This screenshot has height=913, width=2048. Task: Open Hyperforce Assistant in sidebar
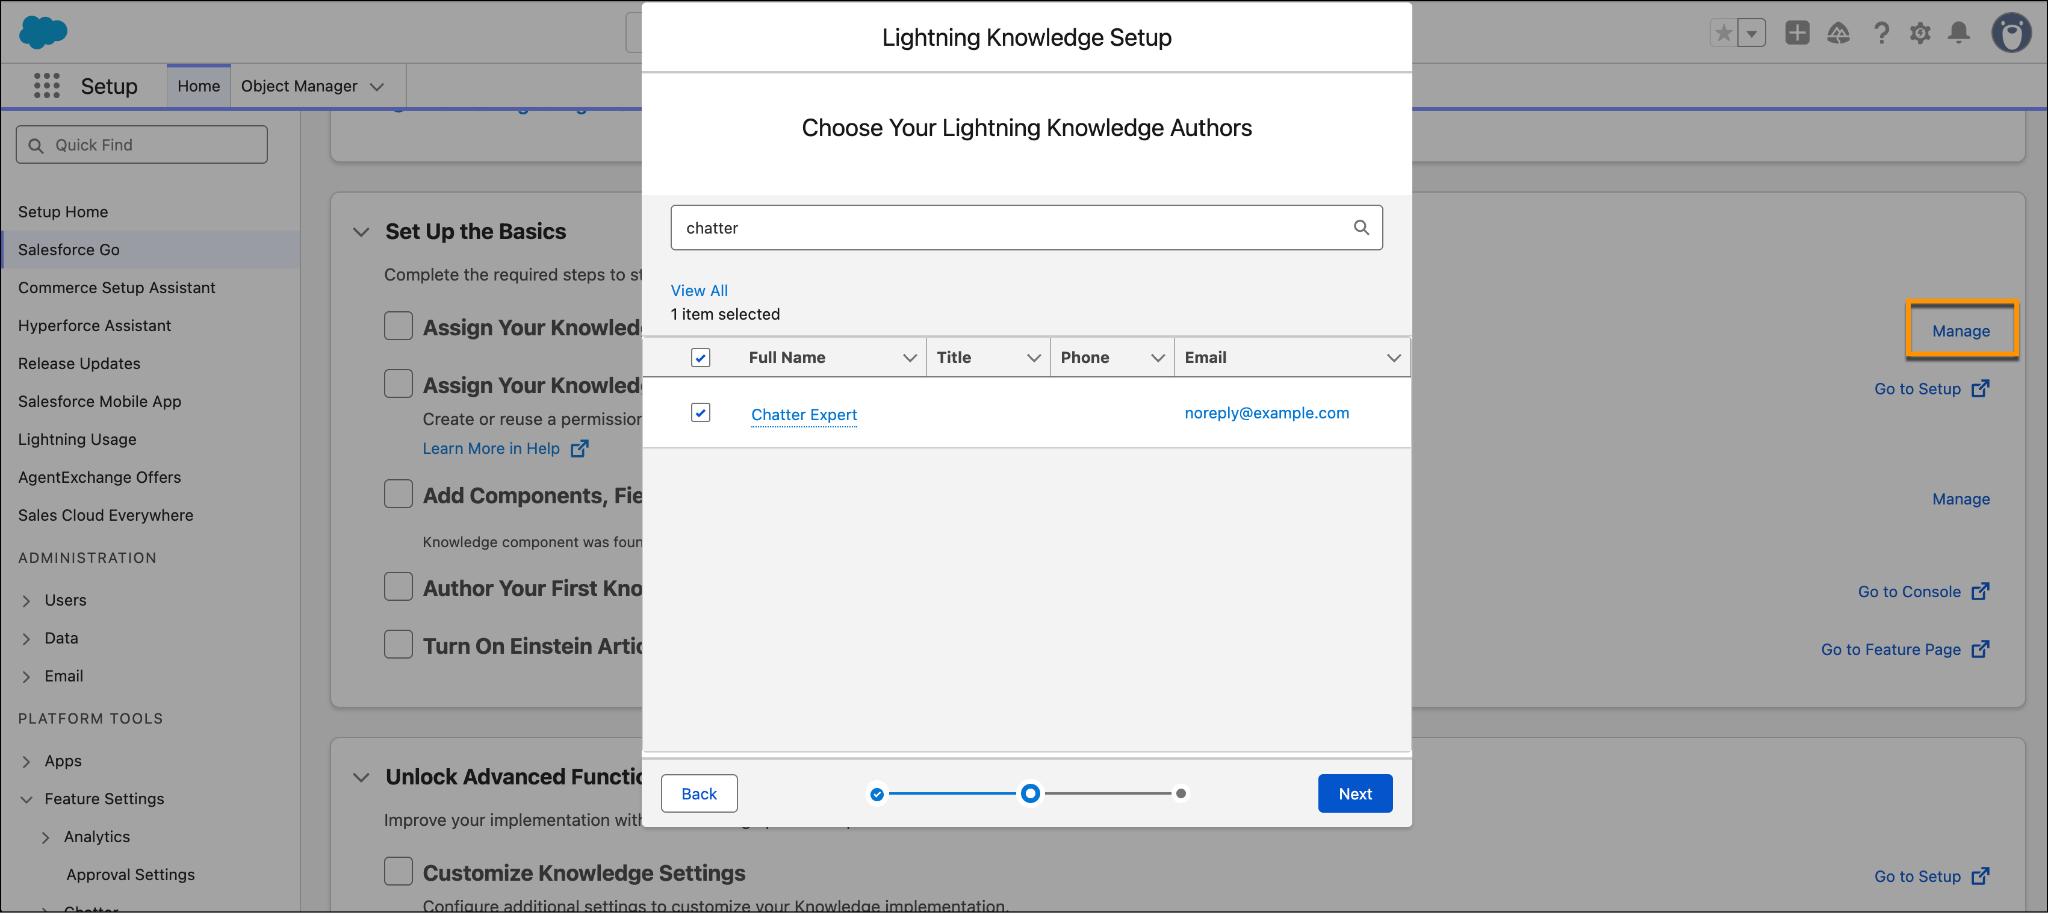95,326
